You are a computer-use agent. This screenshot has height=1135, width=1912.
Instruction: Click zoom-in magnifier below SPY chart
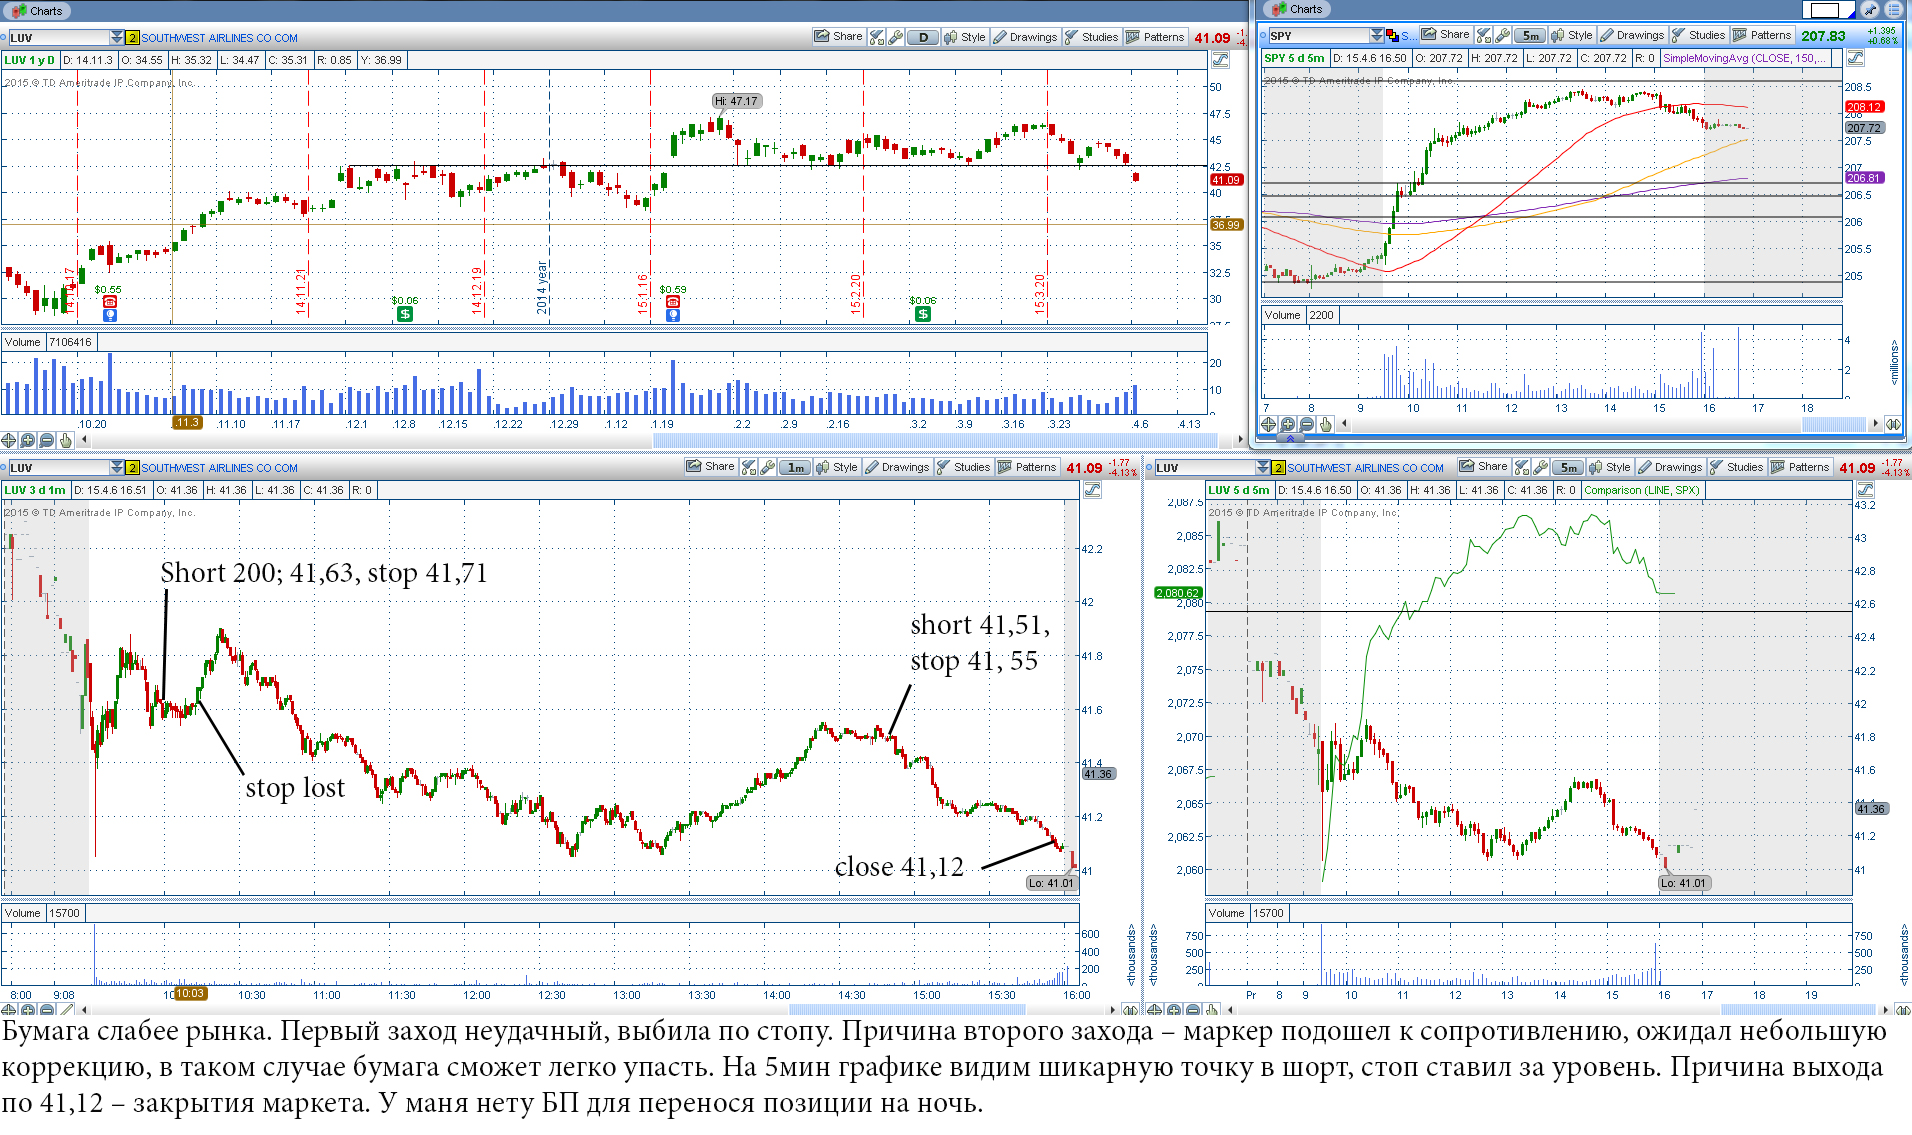pyautogui.click(x=1287, y=424)
